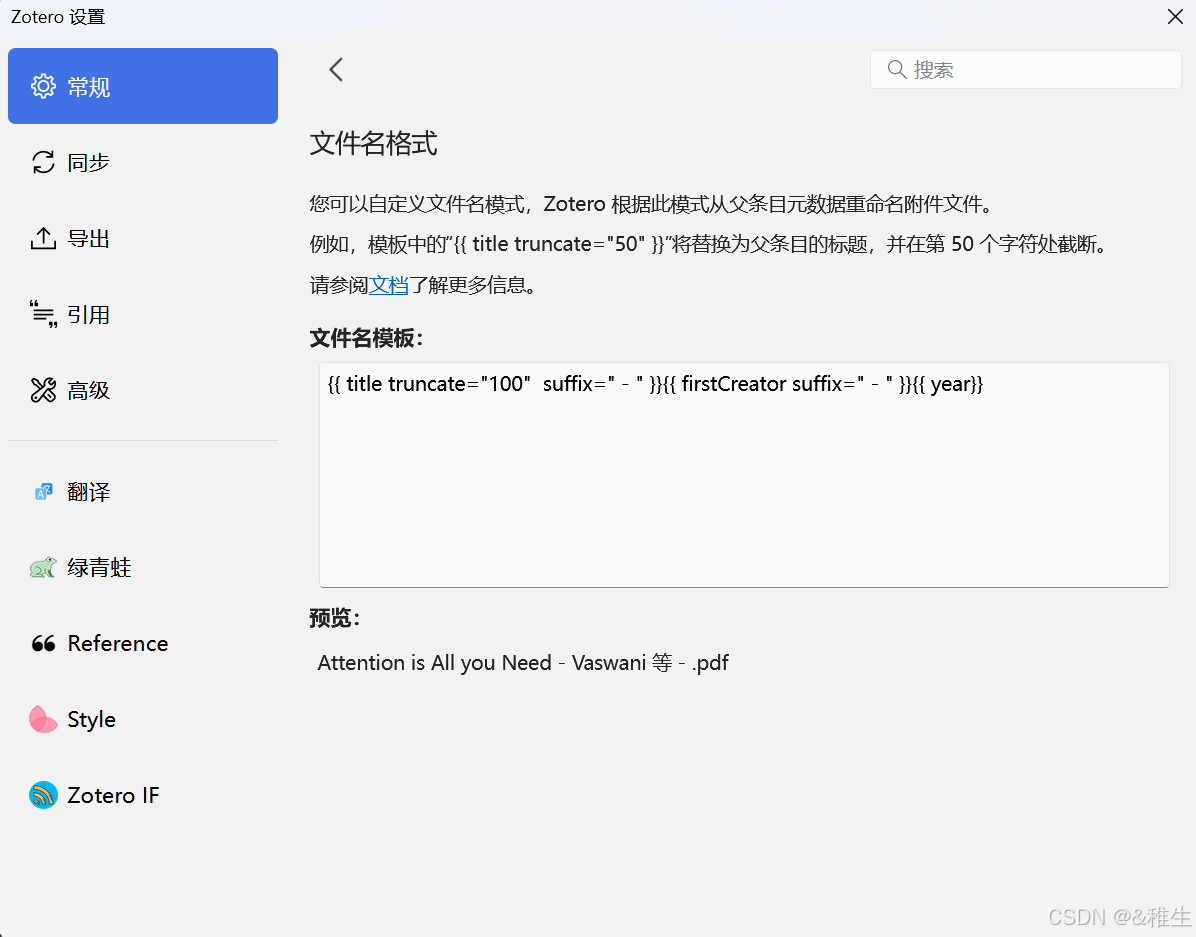Close the Zotero 设置 window
The height and width of the screenshot is (937, 1196).
pyautogui.click(x=1175, y=17)
